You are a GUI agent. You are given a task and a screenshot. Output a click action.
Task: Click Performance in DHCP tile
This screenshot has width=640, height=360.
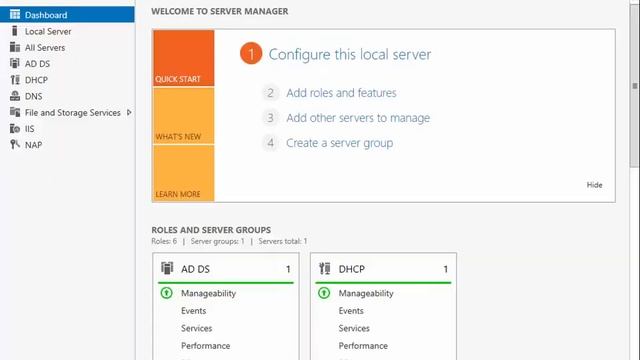point(363,346)
